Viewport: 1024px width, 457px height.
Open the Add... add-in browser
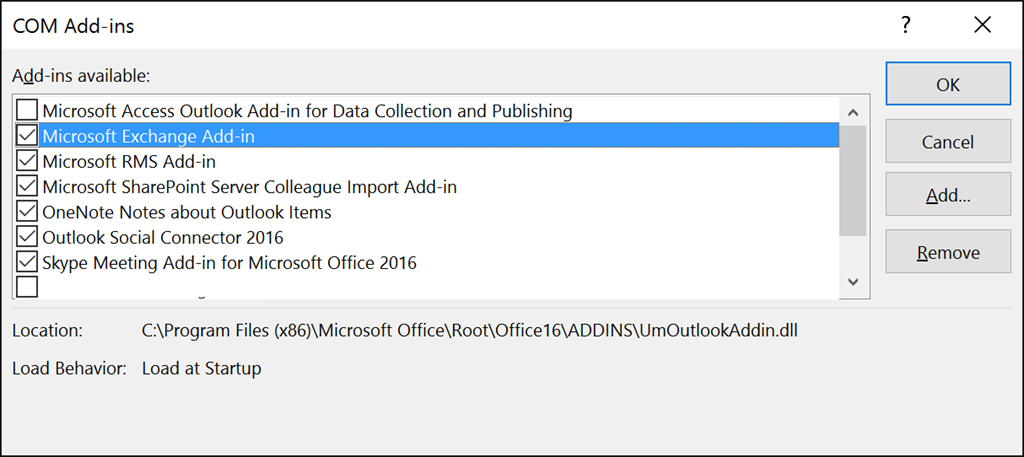[x=947, y=196]
